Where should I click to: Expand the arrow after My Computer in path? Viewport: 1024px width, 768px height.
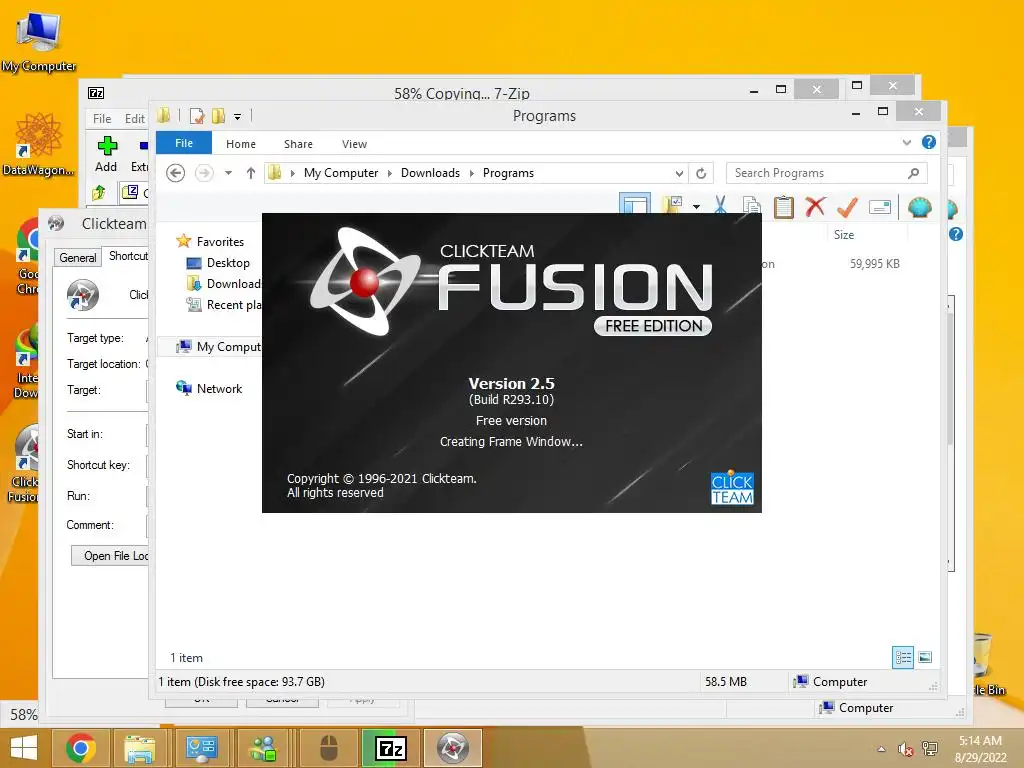pyautogui.click(x=390, y=173)
